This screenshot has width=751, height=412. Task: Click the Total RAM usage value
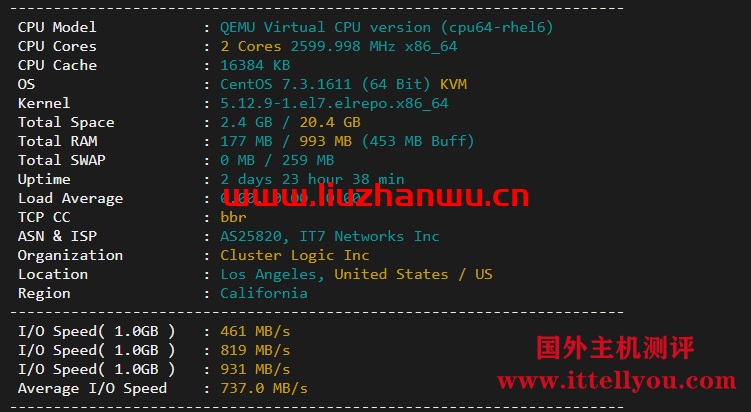(x=347, y=141)
